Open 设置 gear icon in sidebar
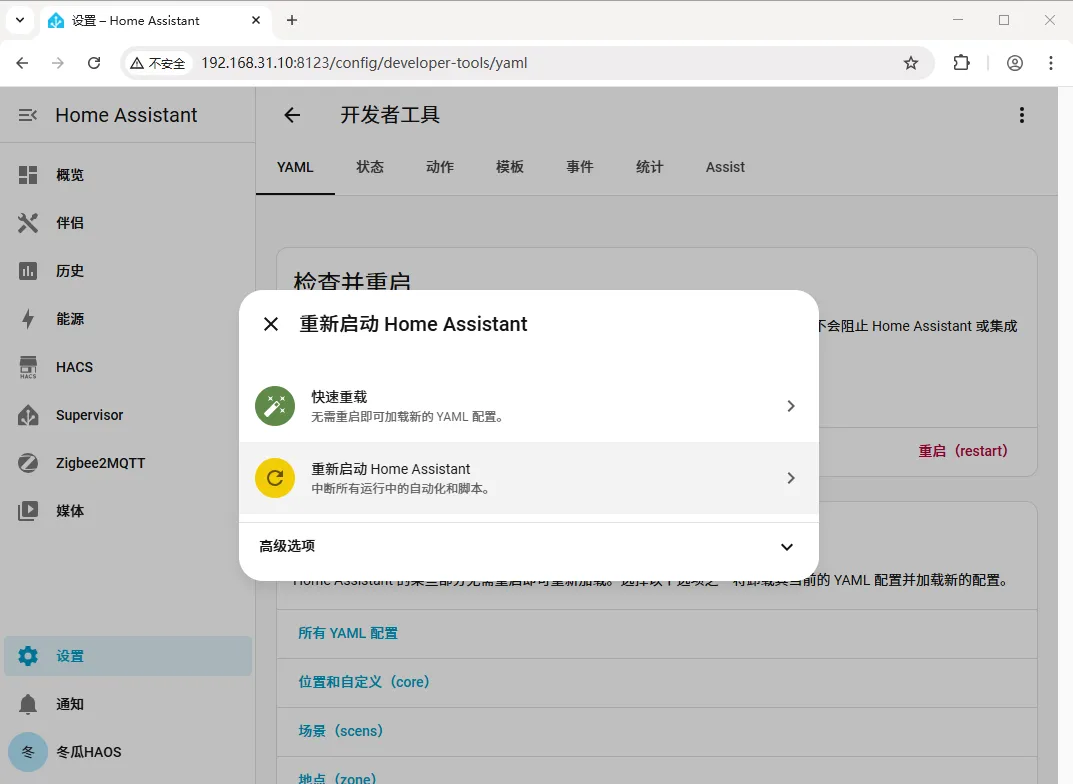The height and width of the screenshot is (784, 1073). [27, 656]
